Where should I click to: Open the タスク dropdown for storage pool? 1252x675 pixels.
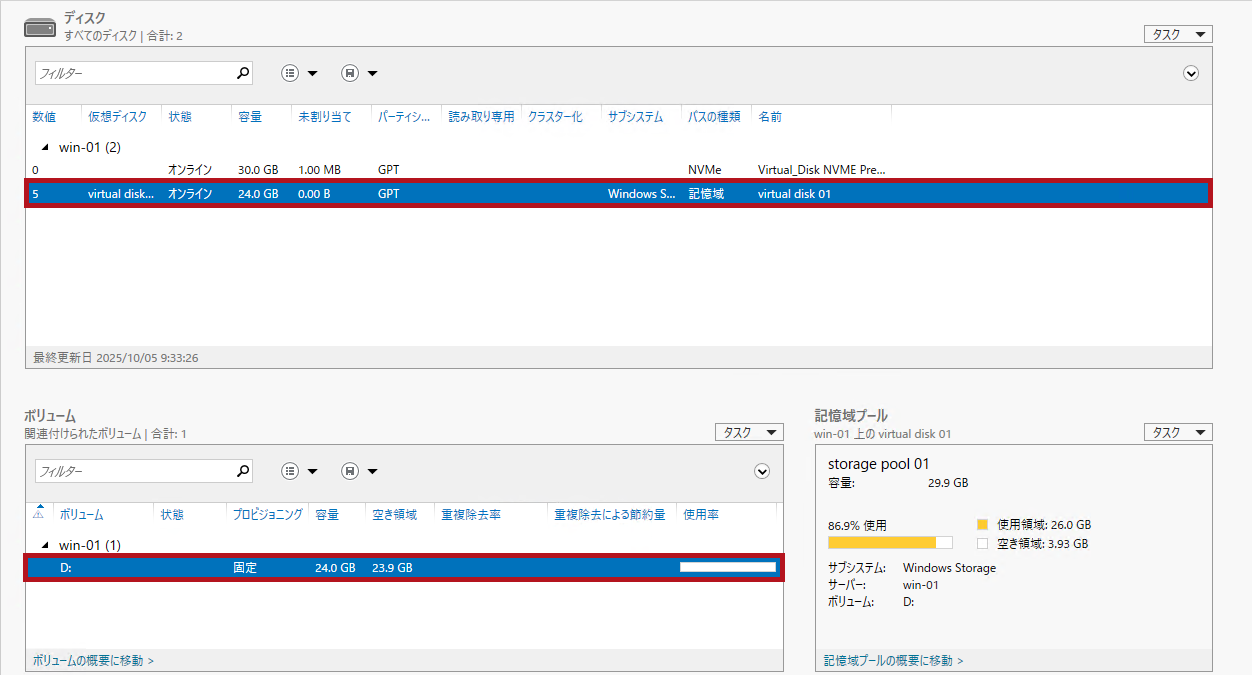point(1178,432)
